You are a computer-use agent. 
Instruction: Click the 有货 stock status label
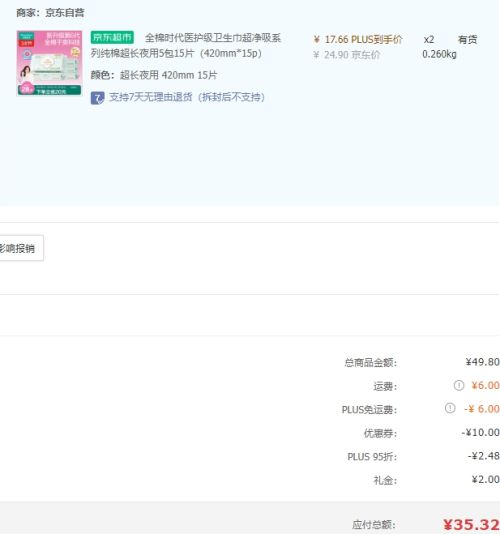coord(467,40)
